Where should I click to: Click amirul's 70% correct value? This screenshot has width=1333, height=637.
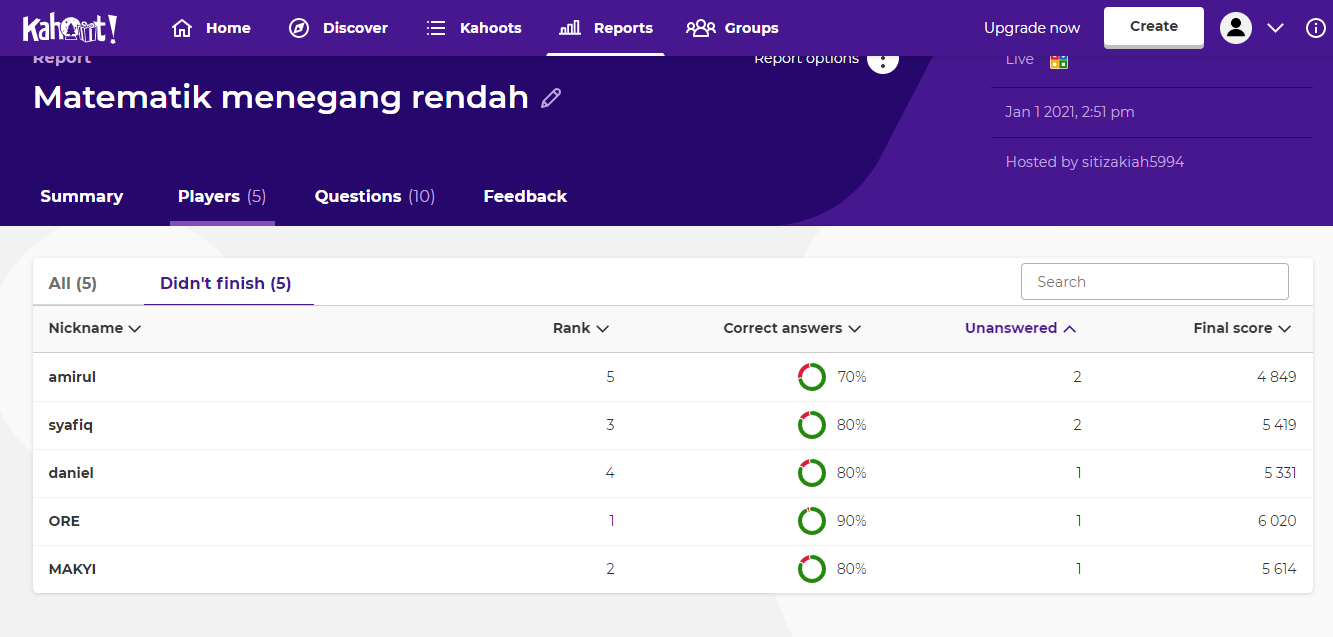(852, 377)
